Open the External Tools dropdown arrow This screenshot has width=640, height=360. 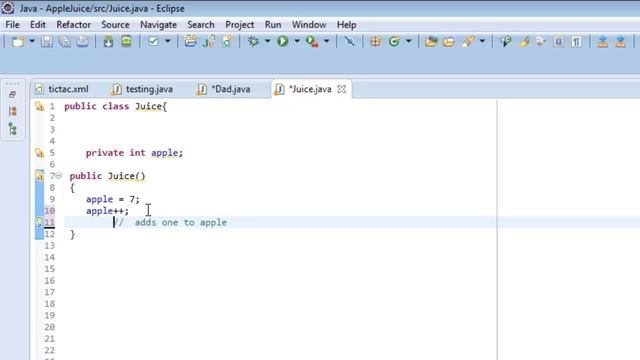(x=327, y=42)
